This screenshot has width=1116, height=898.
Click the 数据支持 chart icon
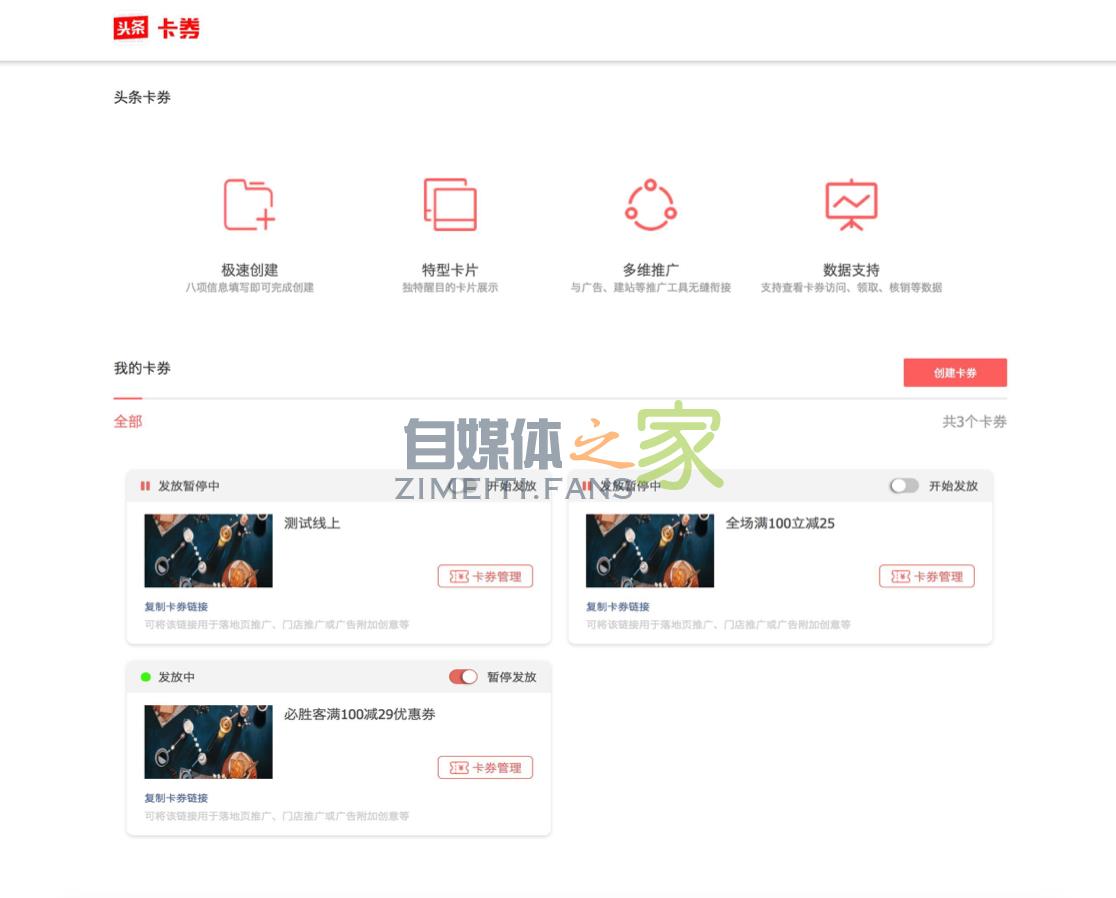(851, 204)
